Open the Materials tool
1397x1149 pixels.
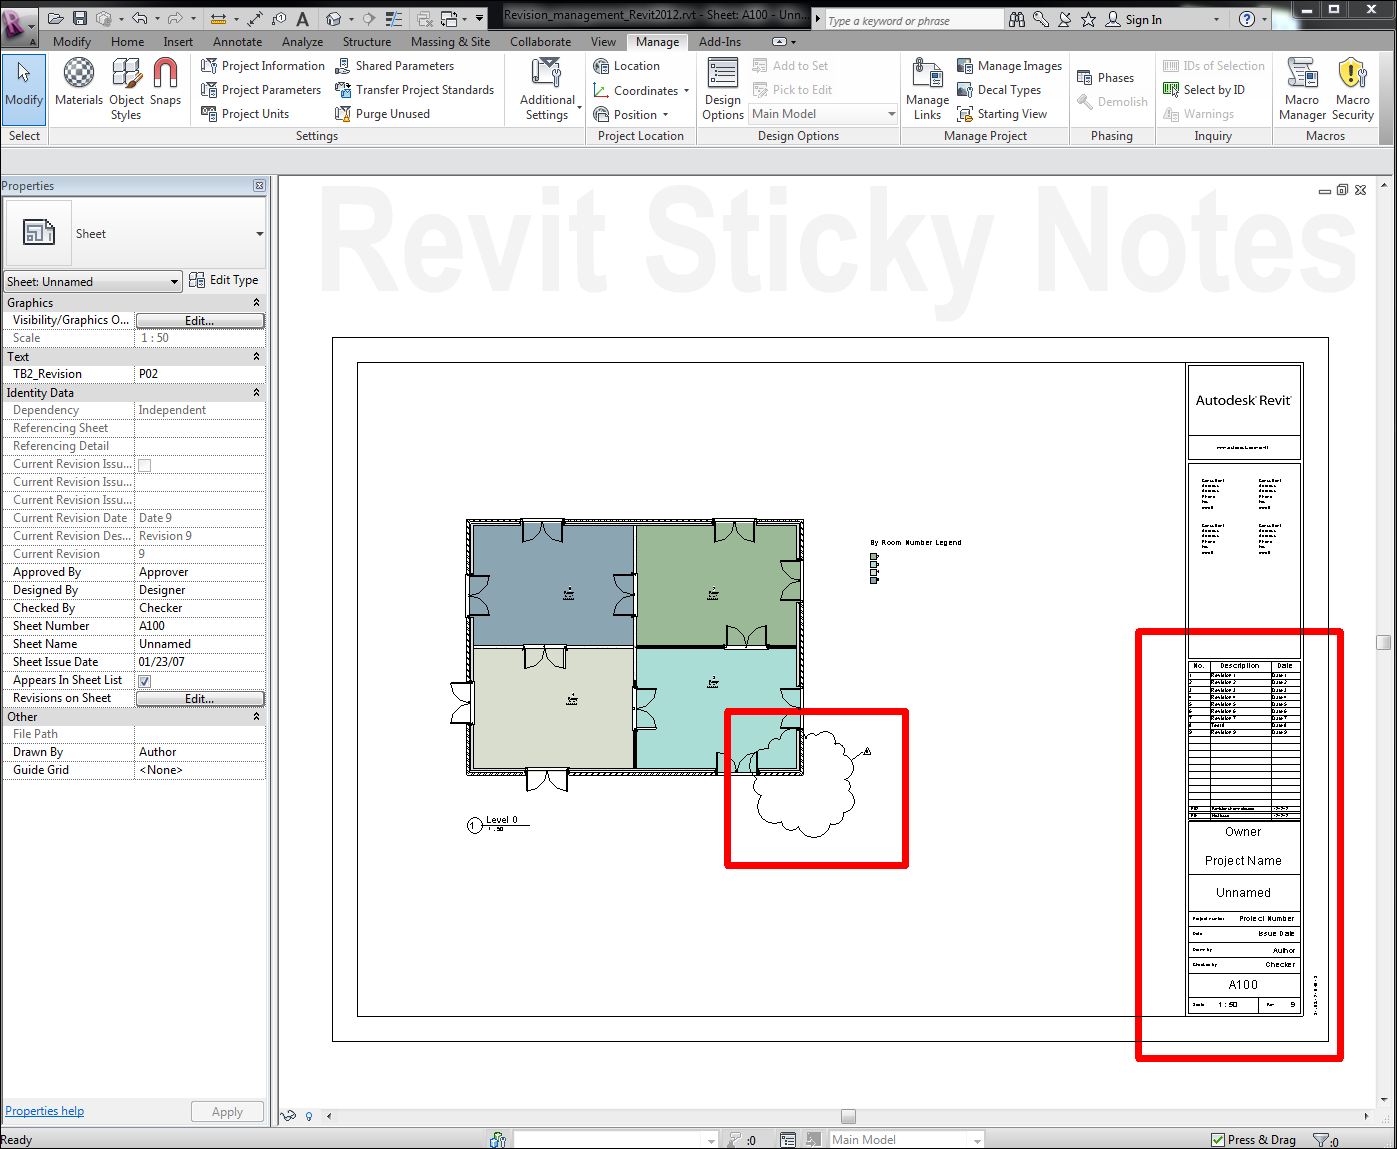[x=79, y=82]
